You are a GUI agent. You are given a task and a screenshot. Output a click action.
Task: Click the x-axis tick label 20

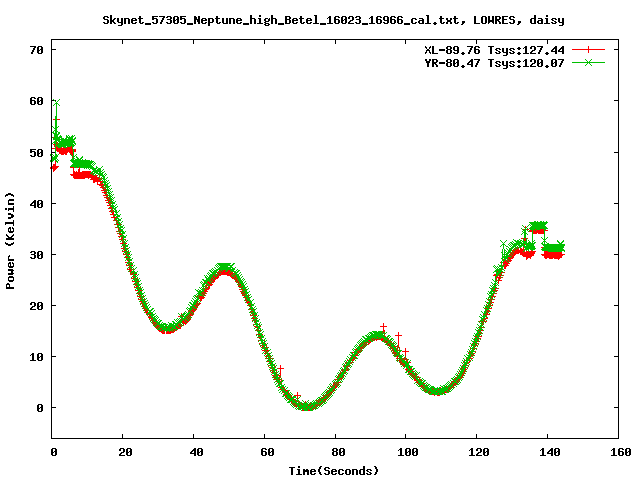click(125, 452)
